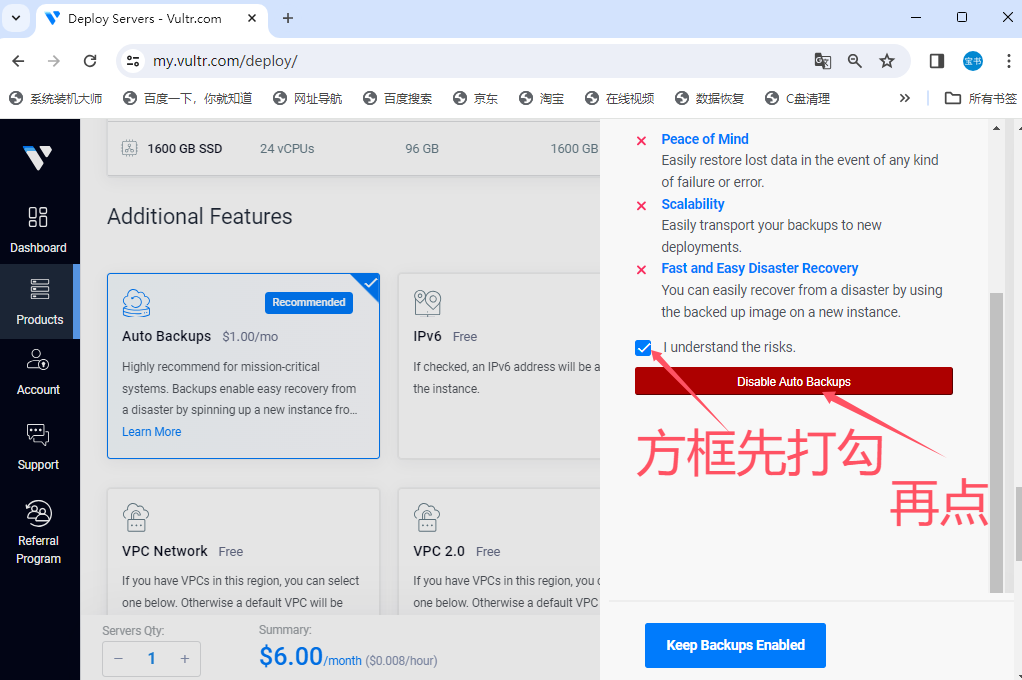Toggle the IPv6 feature card
This screenshot has height=680, width=1022.
click(x=500, y=366)
